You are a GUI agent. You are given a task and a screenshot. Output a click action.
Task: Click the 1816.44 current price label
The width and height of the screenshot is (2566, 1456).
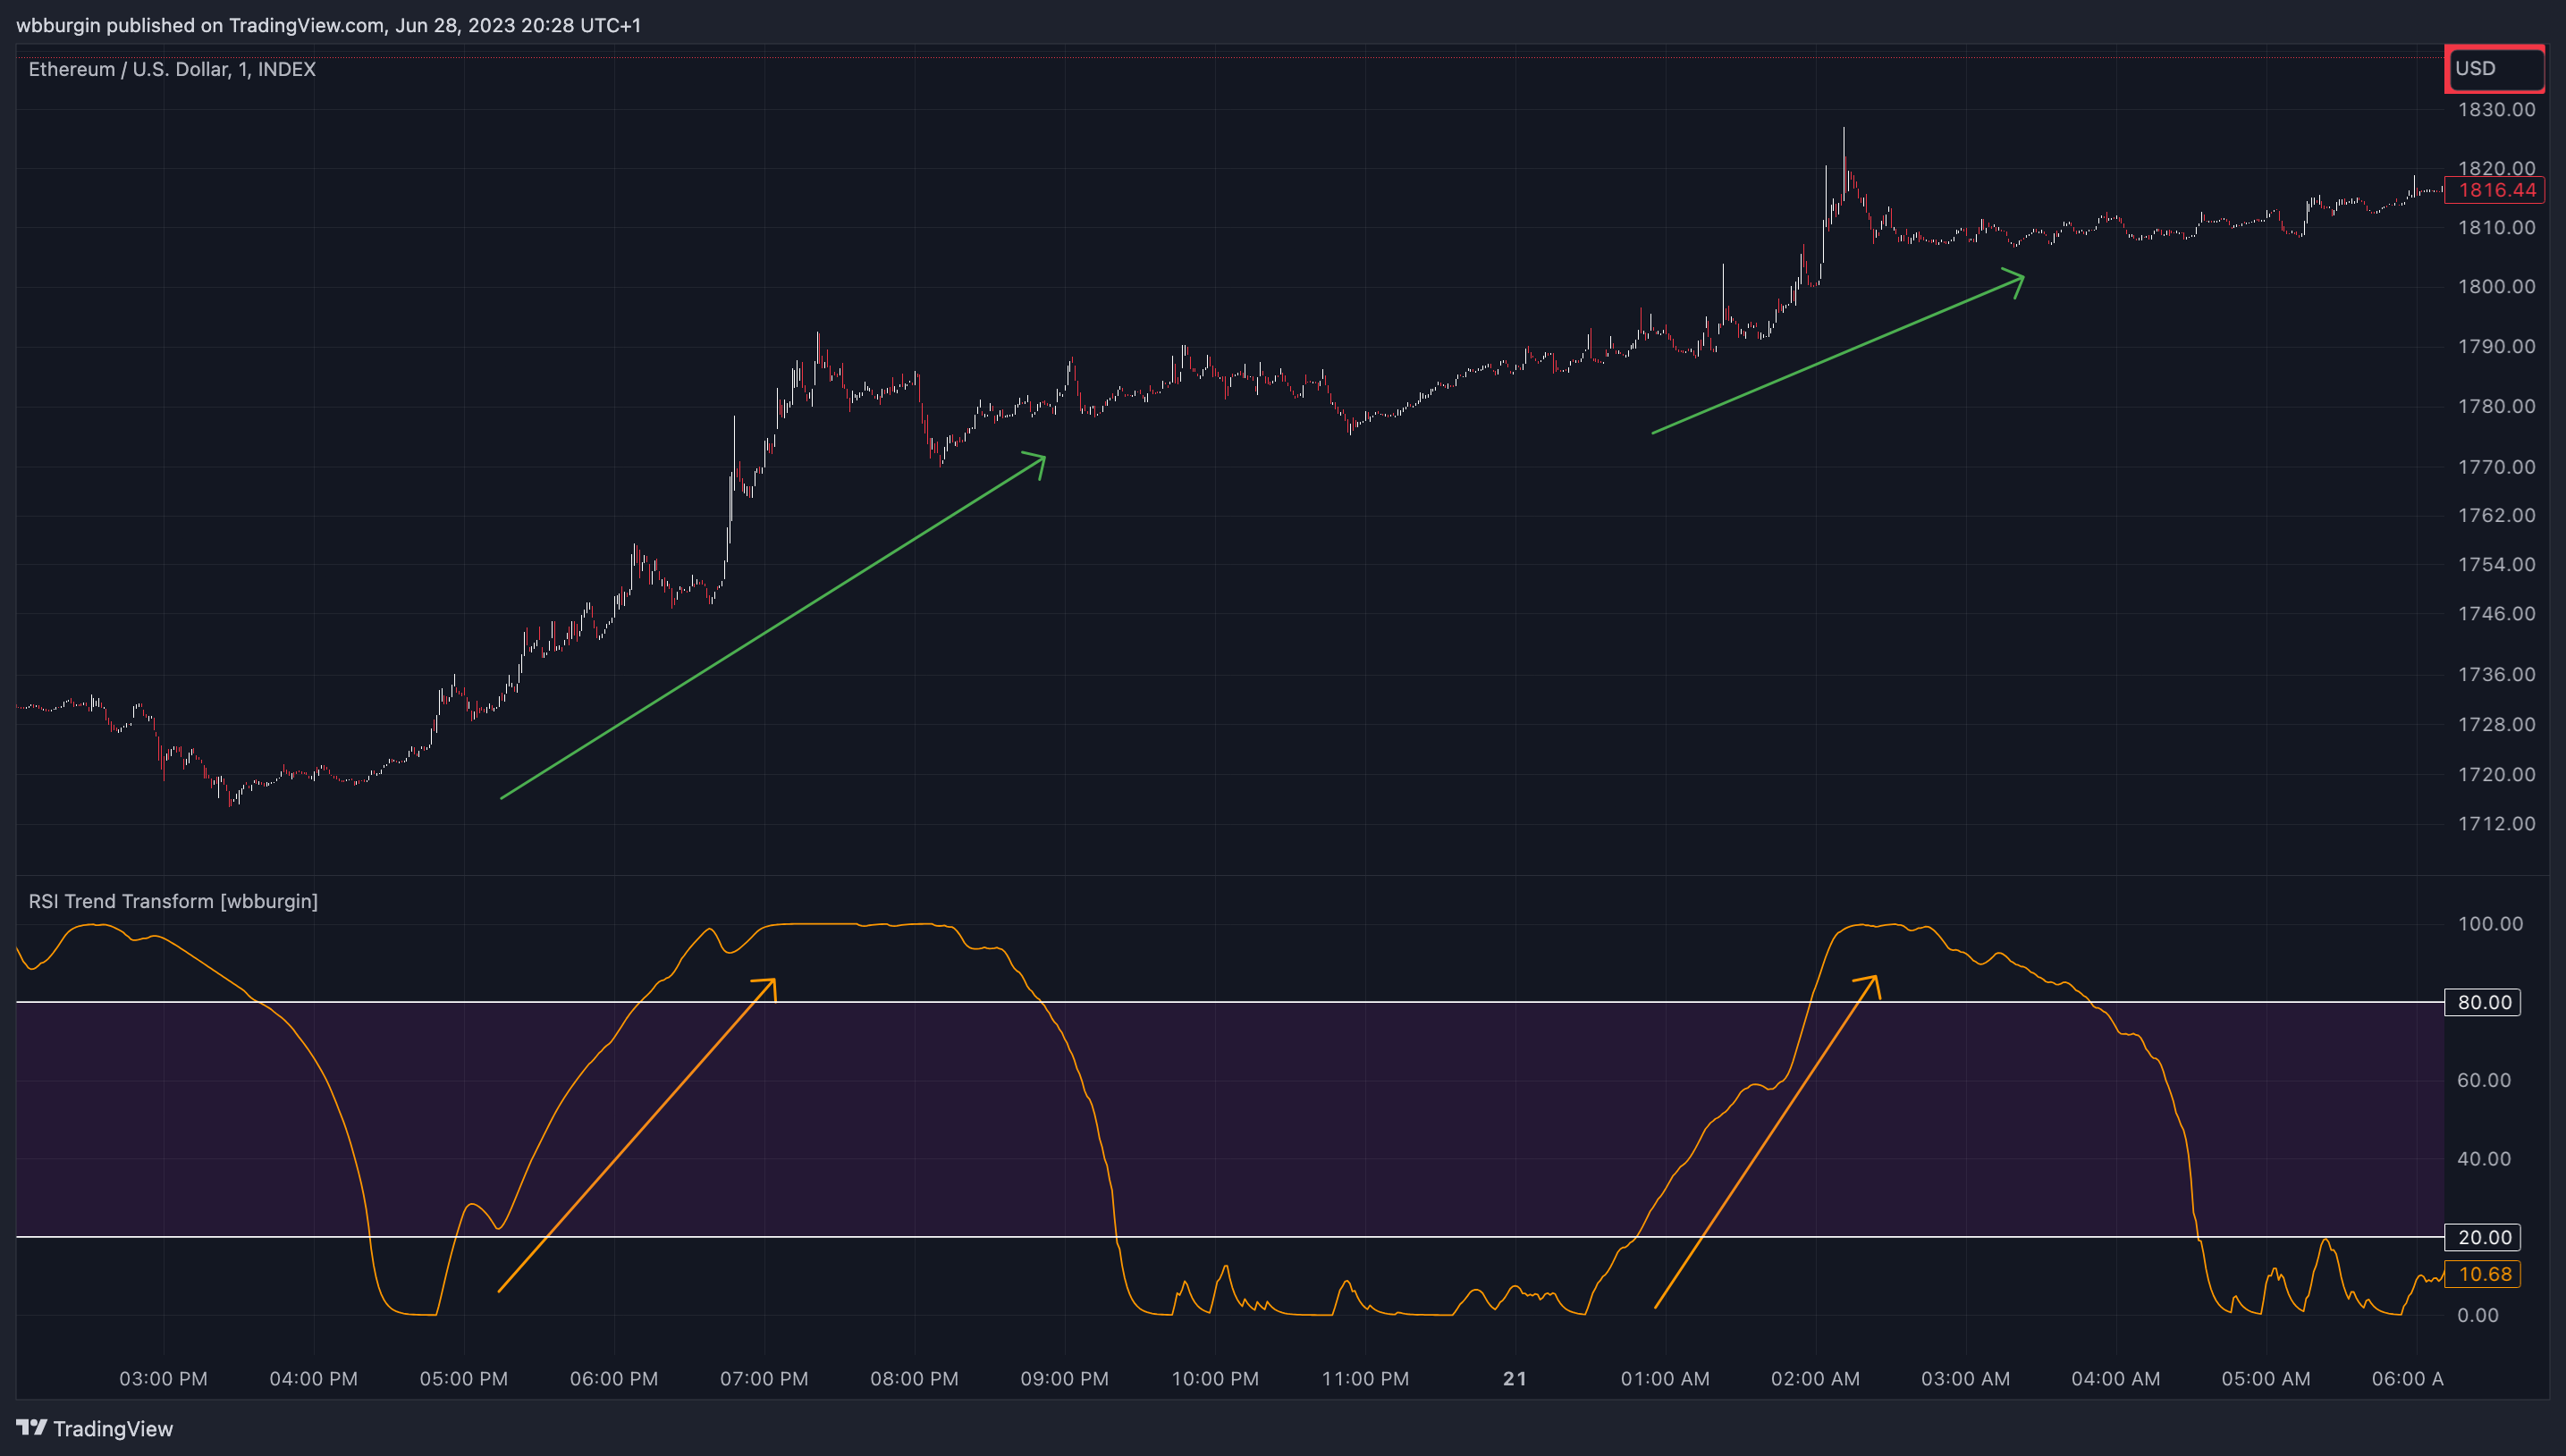click(x=2494, y=190)
